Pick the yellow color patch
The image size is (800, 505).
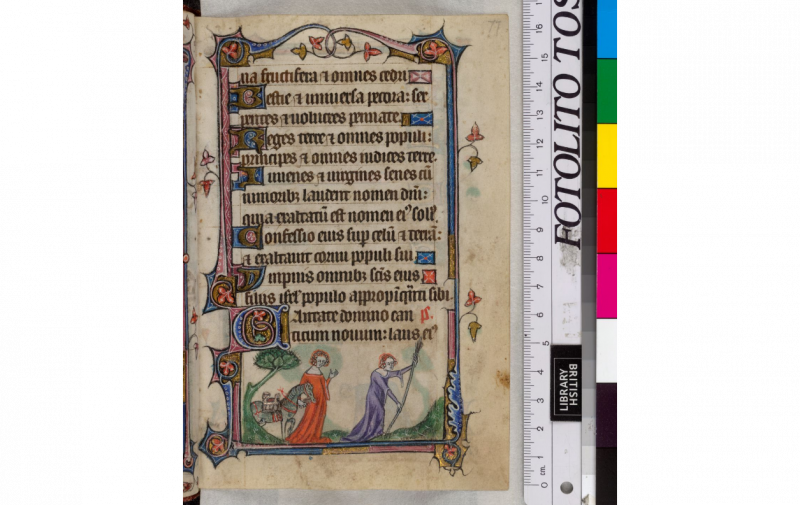[x=607, y=155]
